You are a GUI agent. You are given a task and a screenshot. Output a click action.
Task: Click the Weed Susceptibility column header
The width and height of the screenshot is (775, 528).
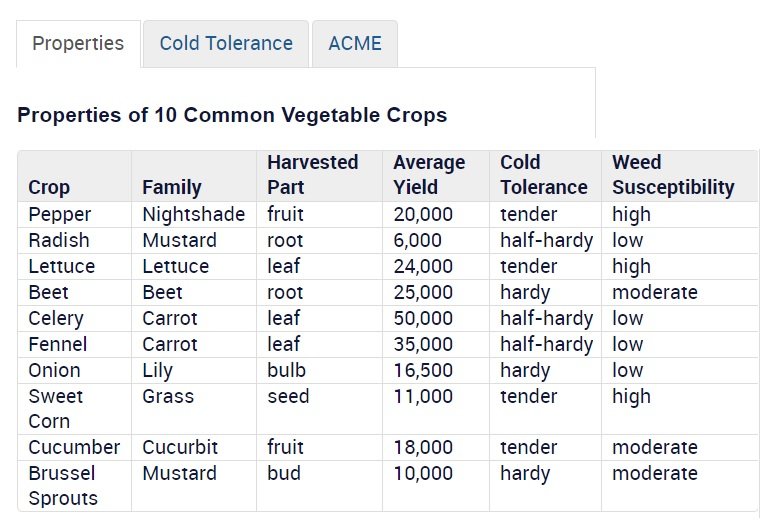[673, 175]
